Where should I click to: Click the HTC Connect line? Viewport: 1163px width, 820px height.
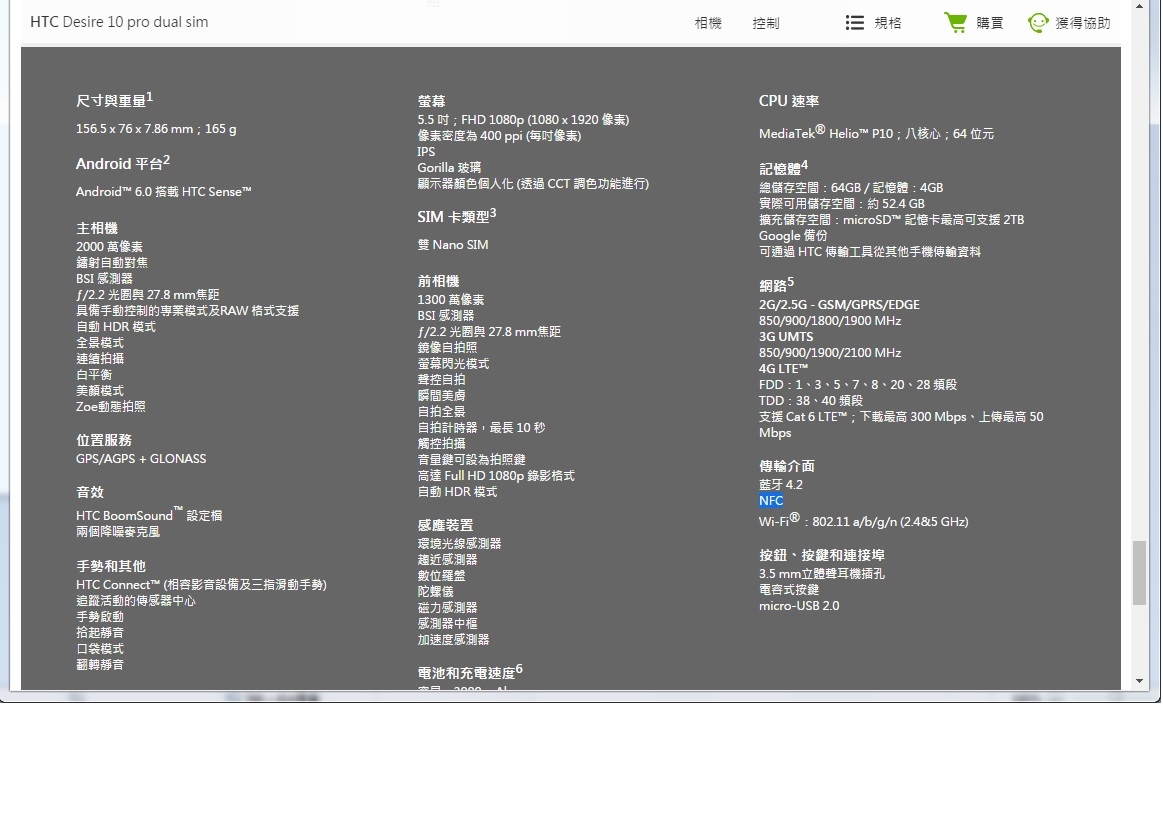click(201, 585)
